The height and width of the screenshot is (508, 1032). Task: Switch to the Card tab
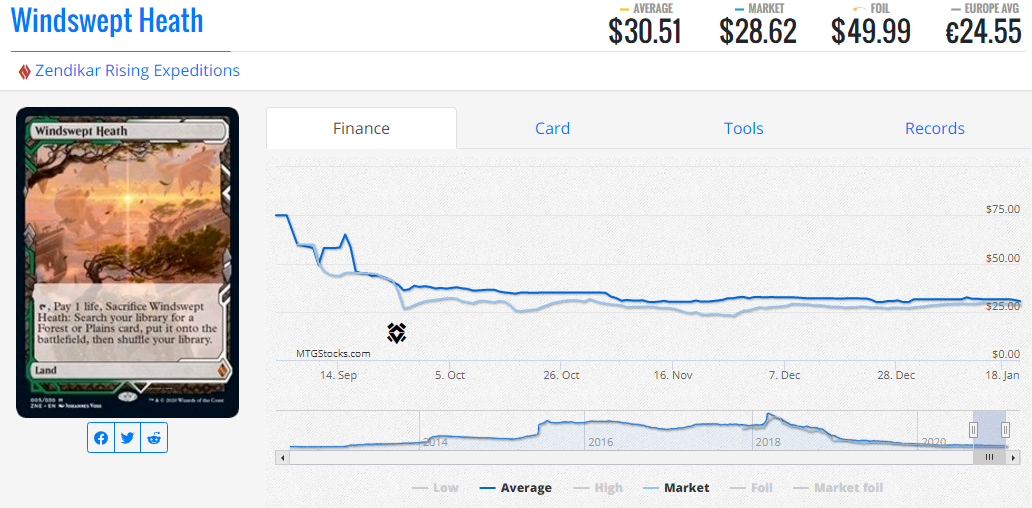point(552,128)
